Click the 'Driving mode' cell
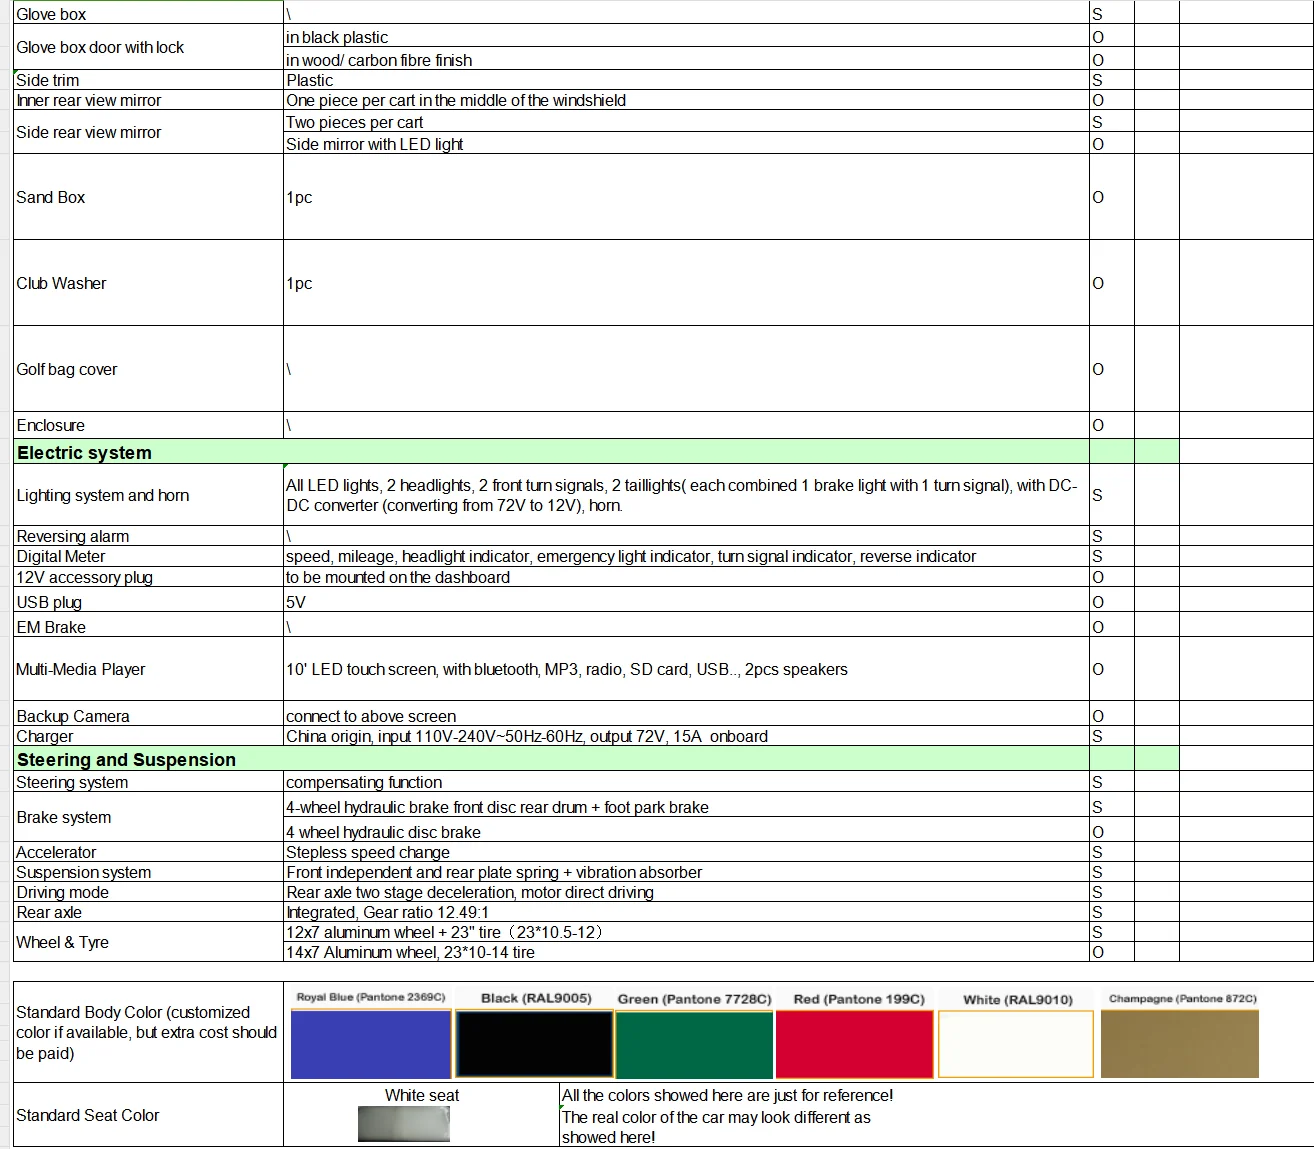Viewport: 1314px width, 1149px height. tap(148, 892)
